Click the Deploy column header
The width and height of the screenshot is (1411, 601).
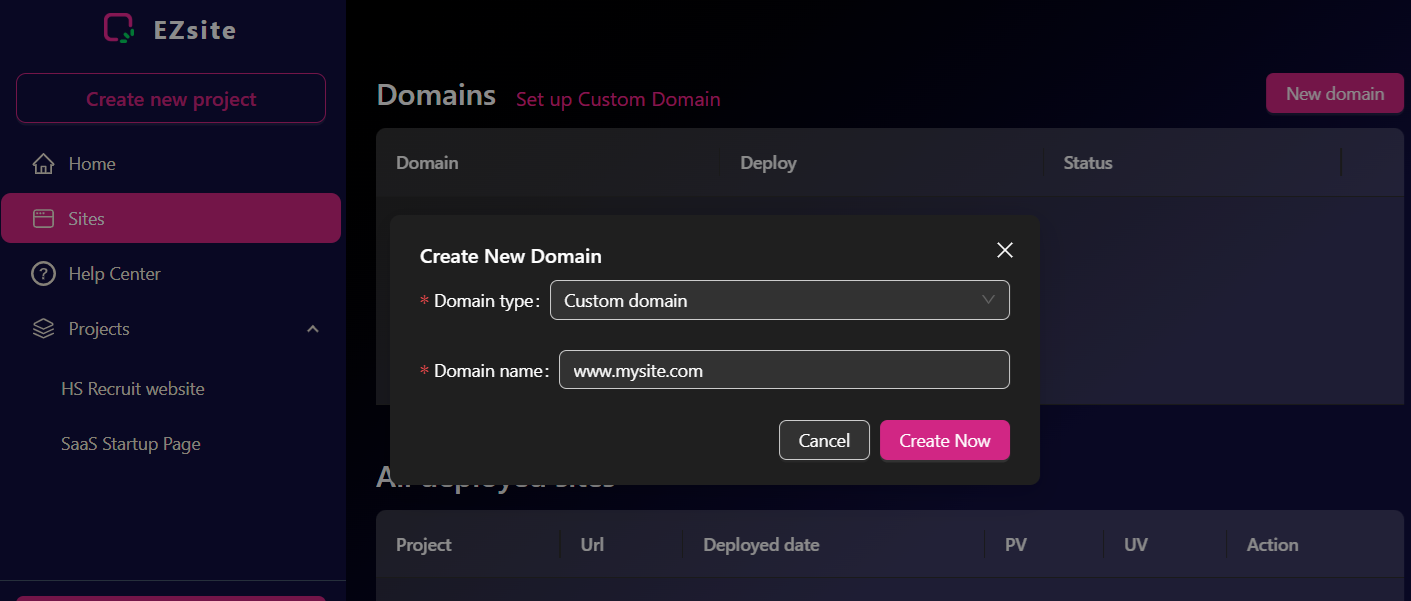(768, 163)
